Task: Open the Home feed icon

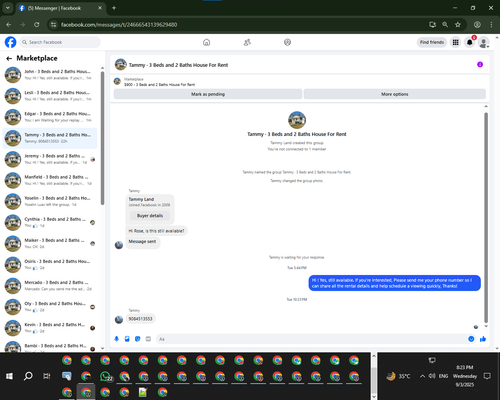Action: tap(207, 42)
